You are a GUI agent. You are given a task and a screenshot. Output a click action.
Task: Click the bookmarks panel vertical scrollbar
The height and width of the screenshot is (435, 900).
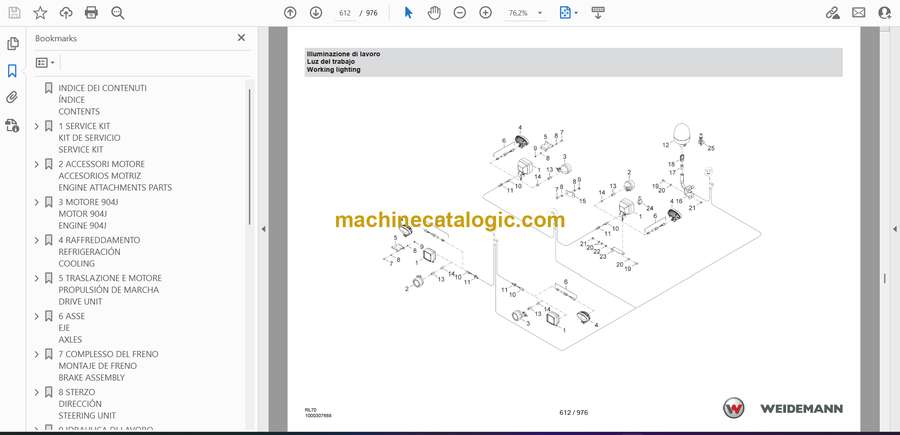249,157
